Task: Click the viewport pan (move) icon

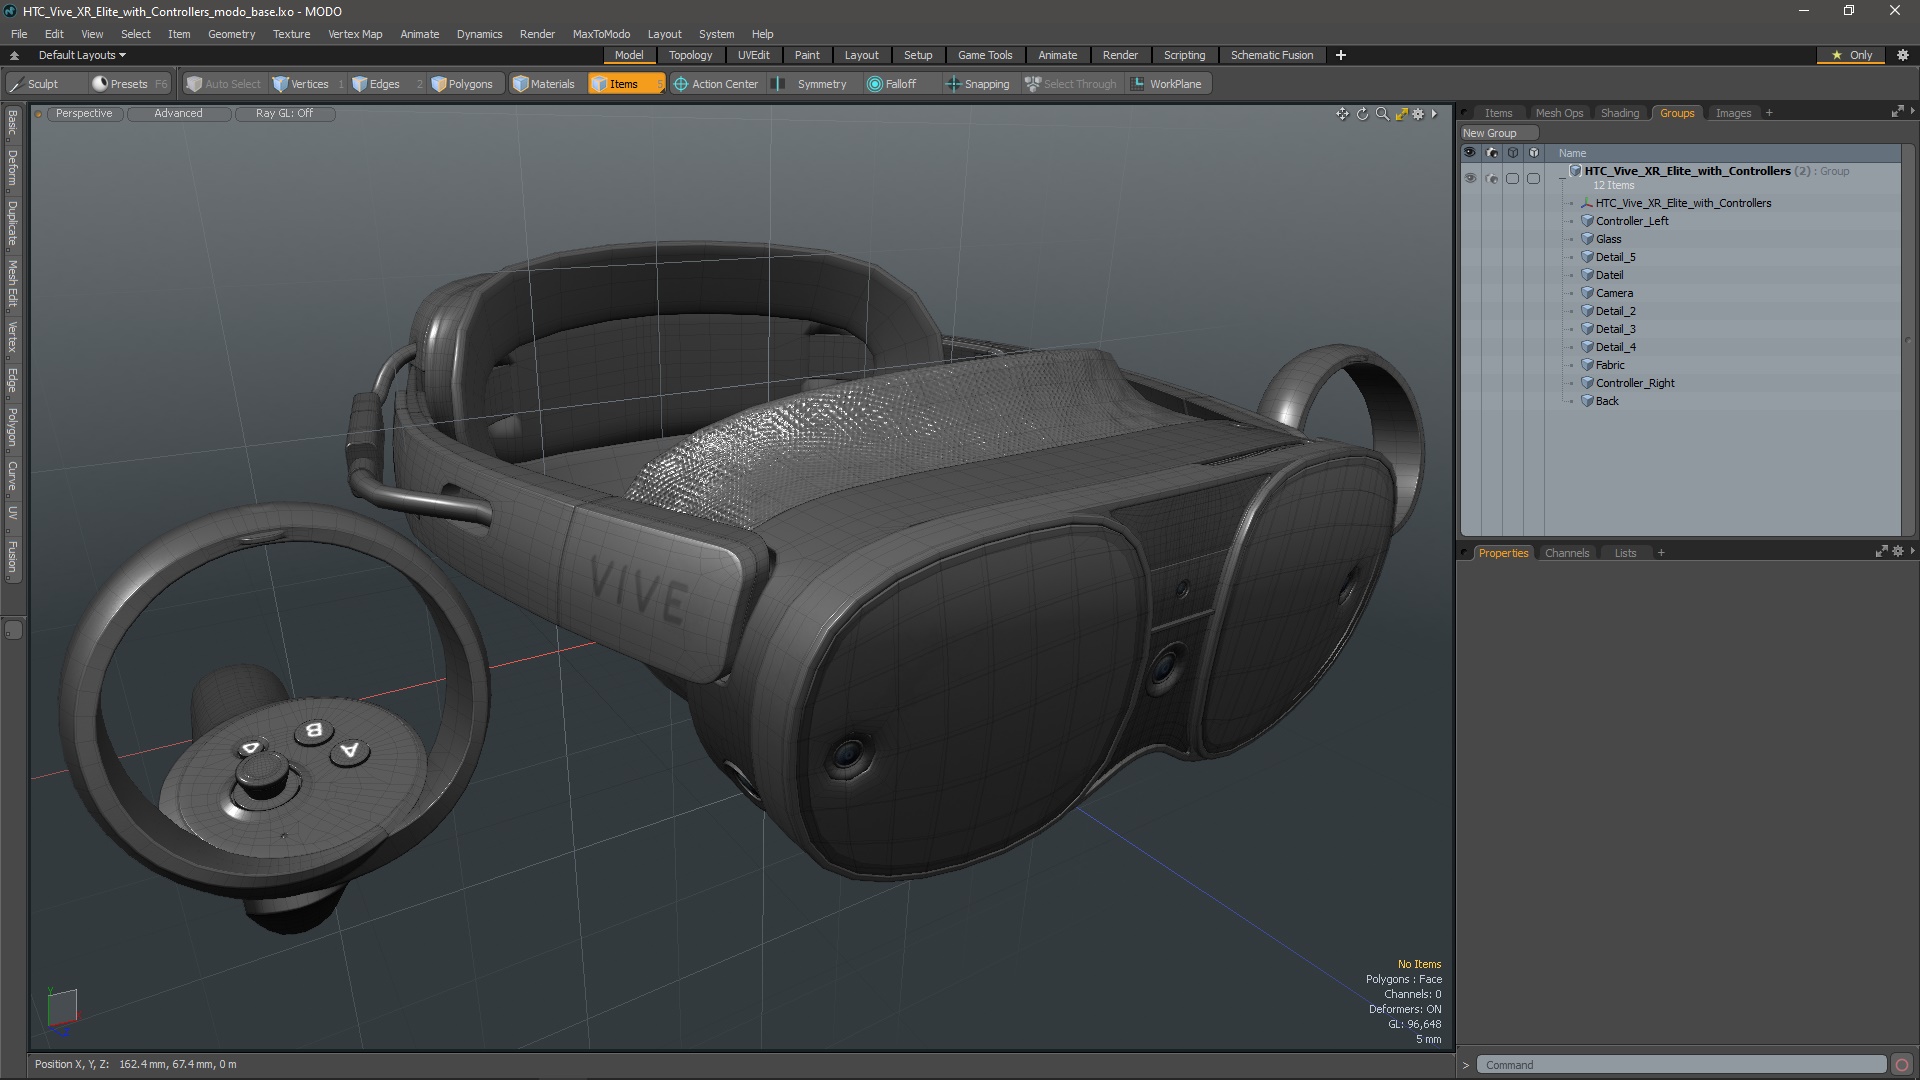Action: 1342,114
